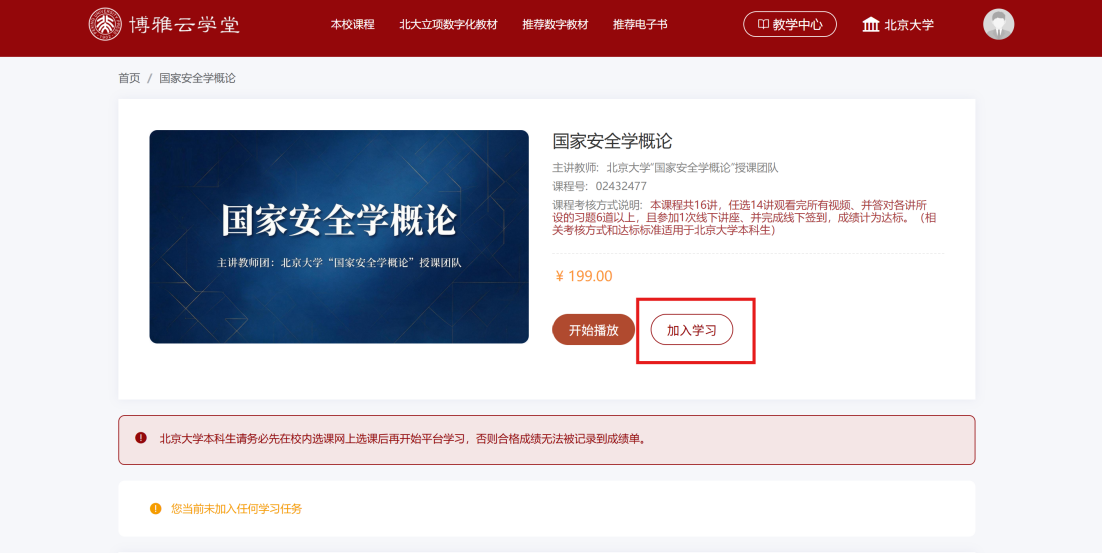Click the 北京大学 header link
The width and height of the screenshot is (1102, 553).
pyautogui.click(x=898, y=25)
